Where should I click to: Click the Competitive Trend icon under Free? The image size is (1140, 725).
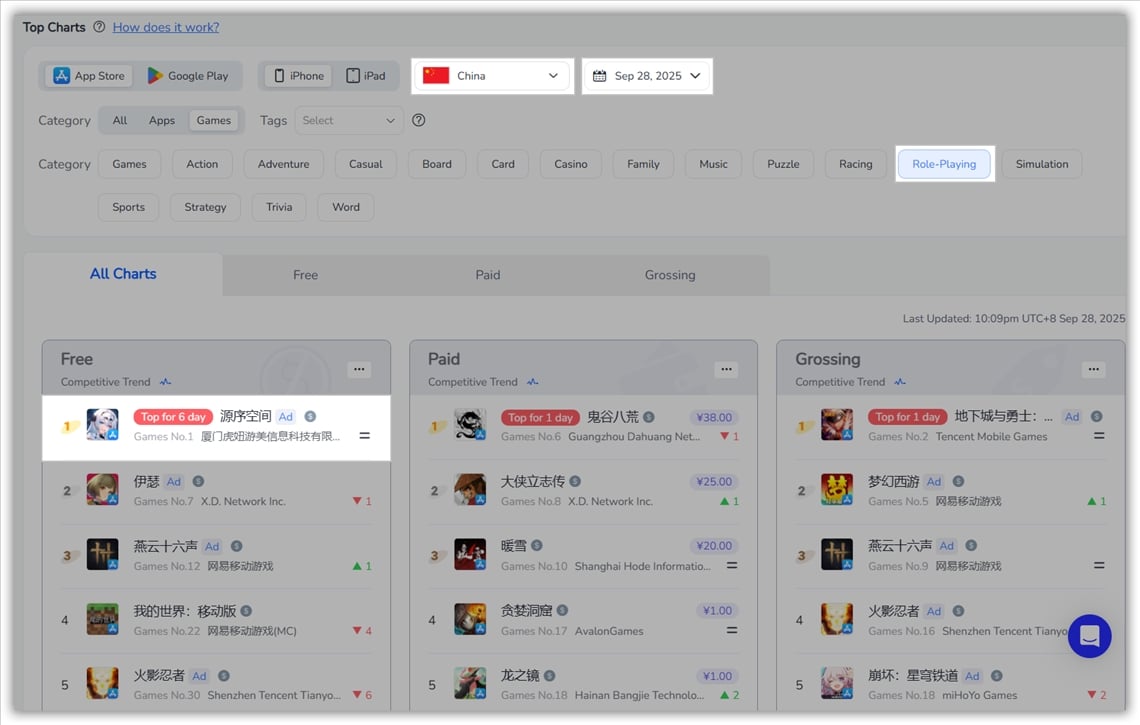[x=165, y=382]
